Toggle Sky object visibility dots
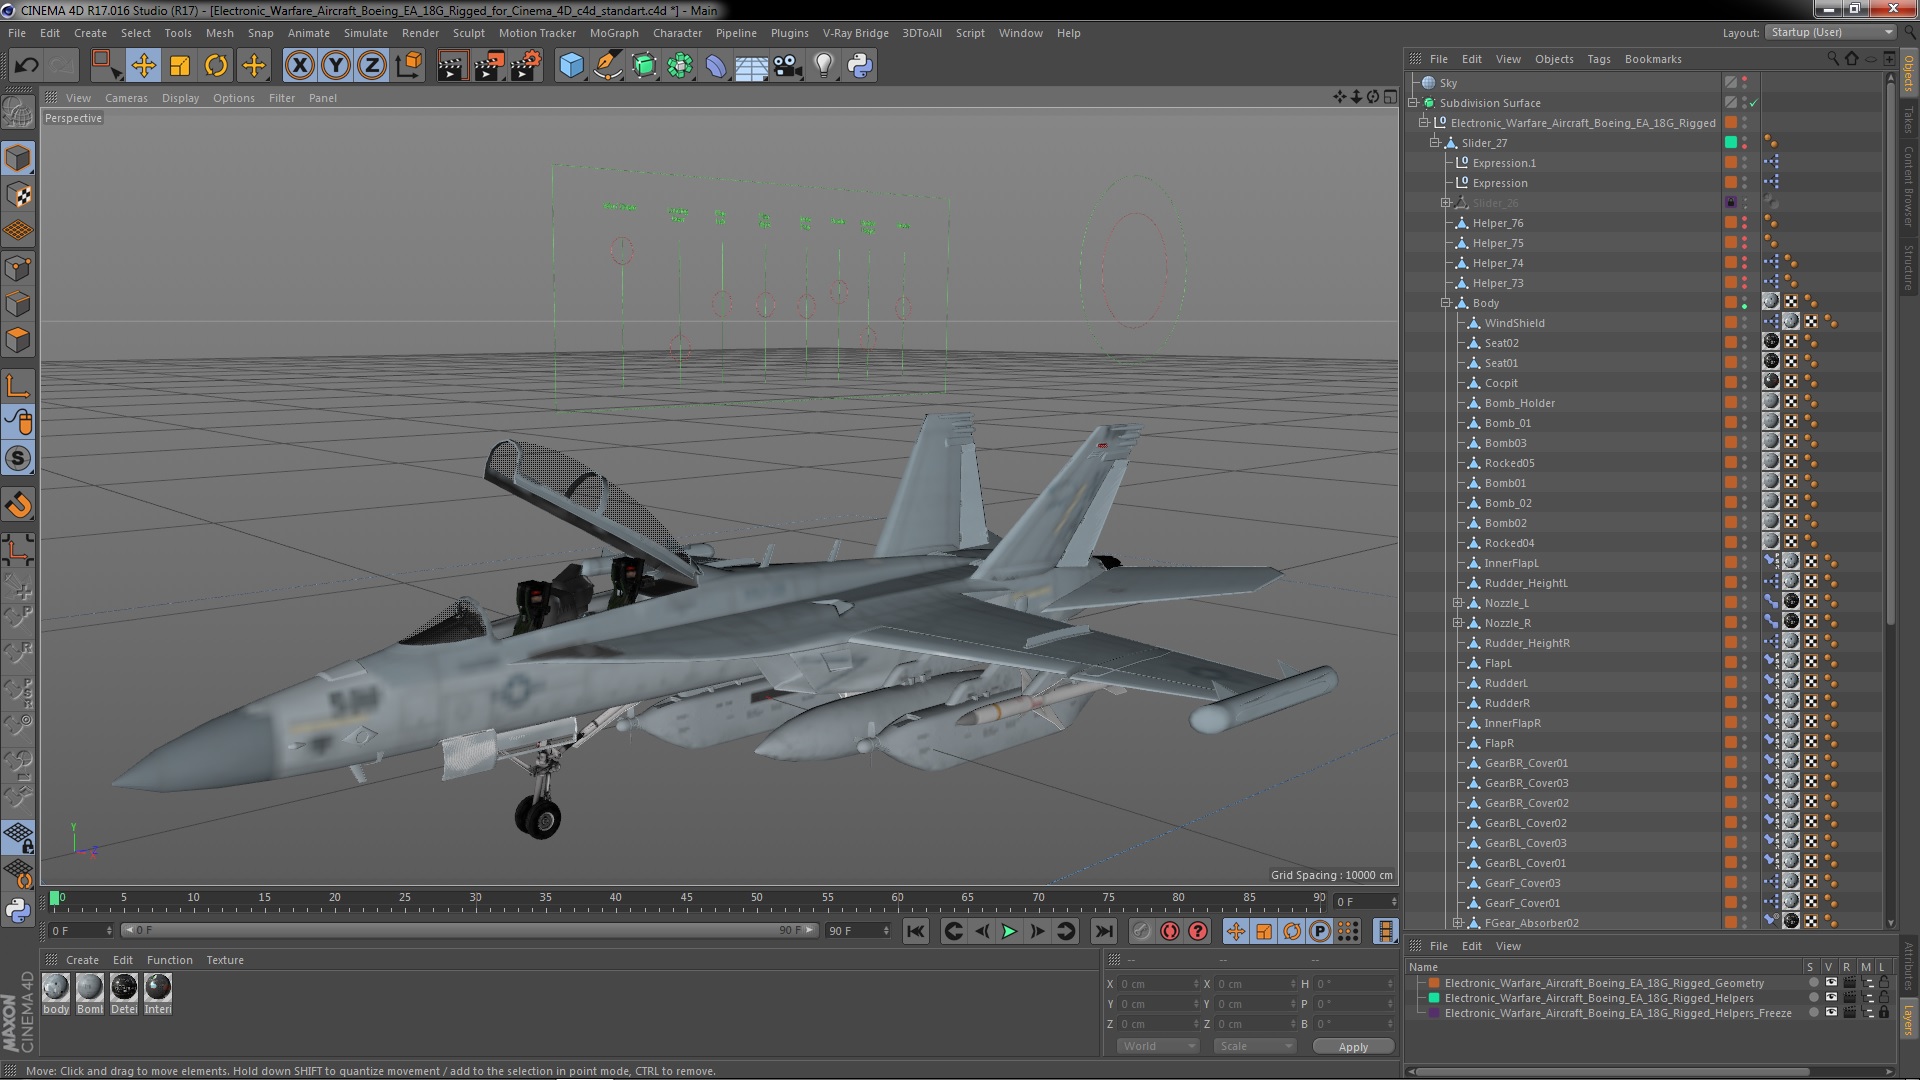The image size is (1920, 1080). tap(1745, 83)
